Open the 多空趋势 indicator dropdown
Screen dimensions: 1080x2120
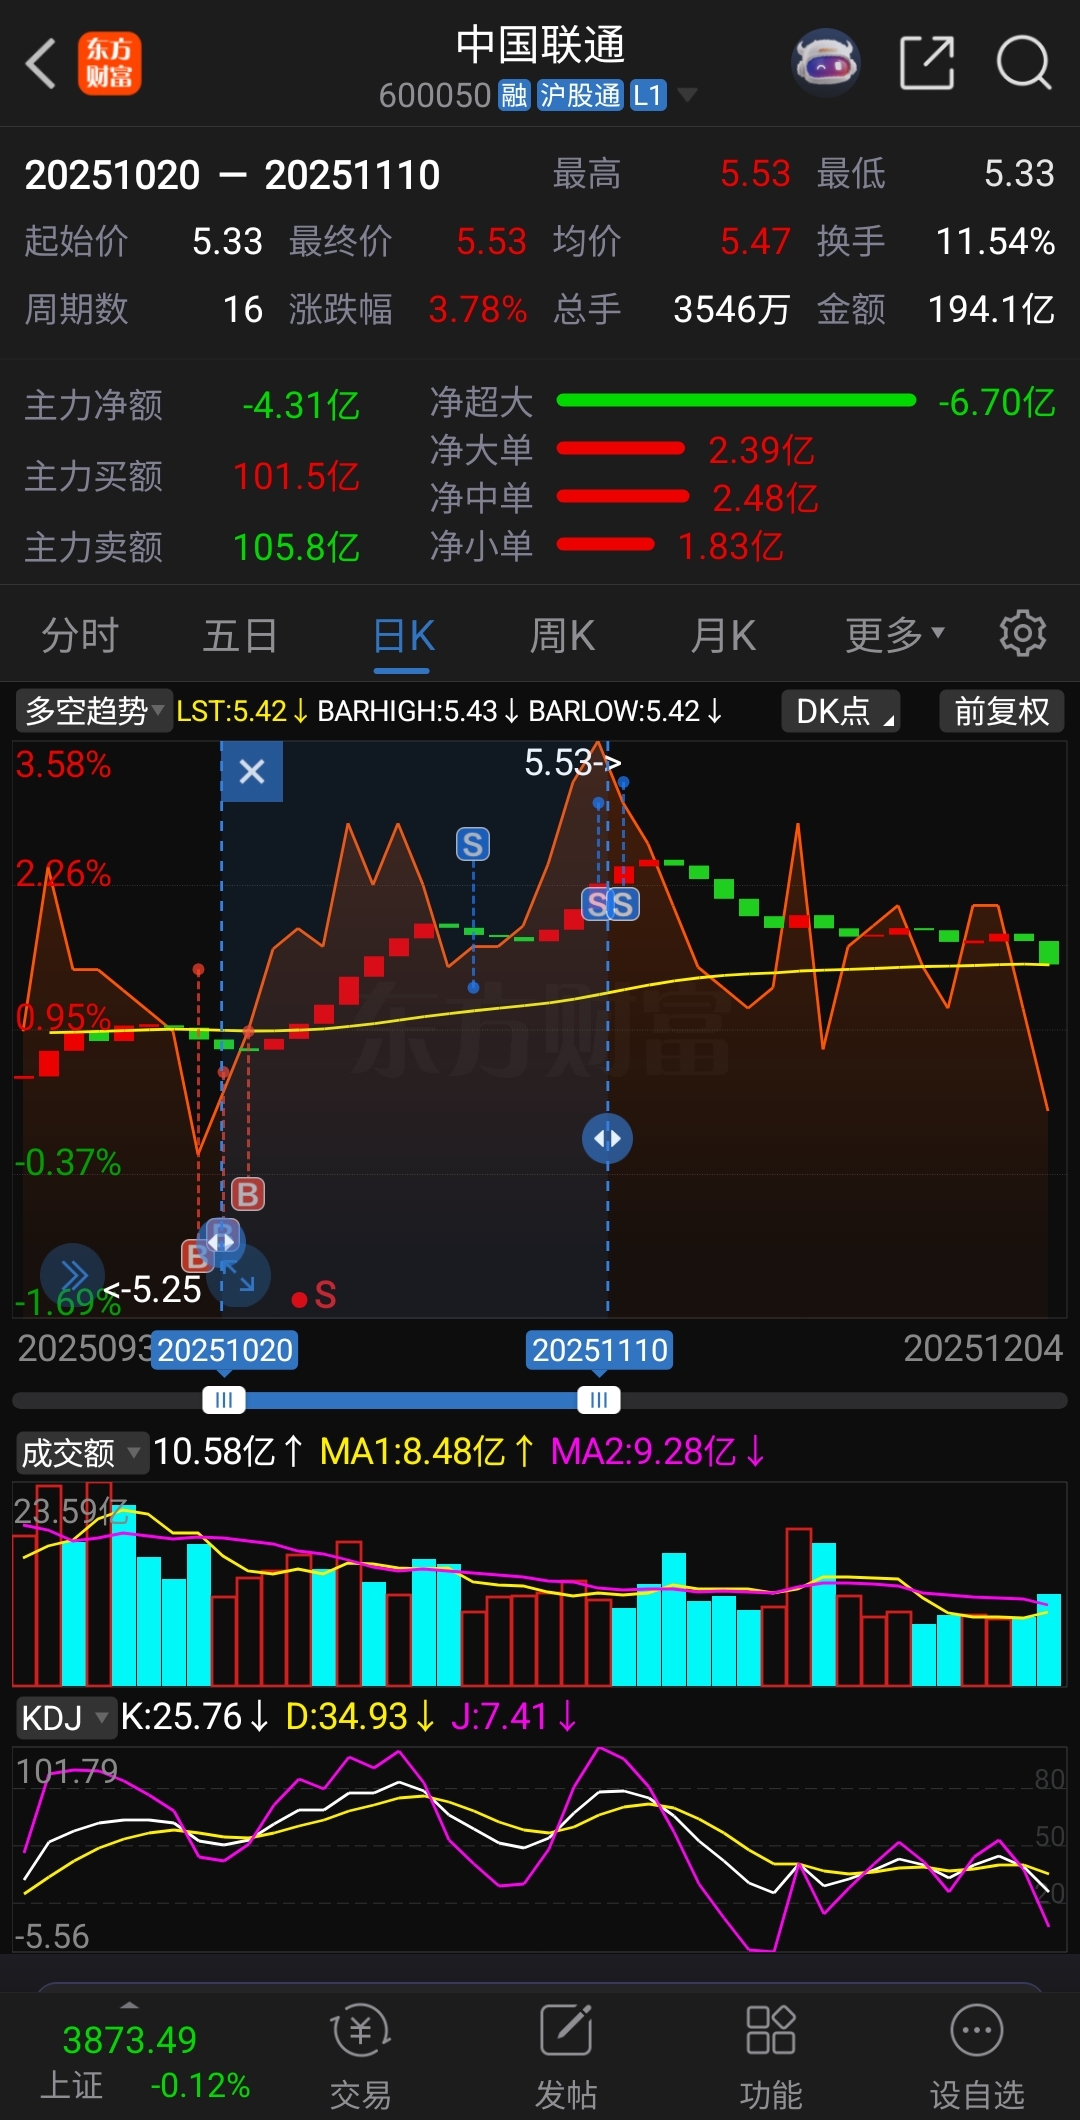94,711
